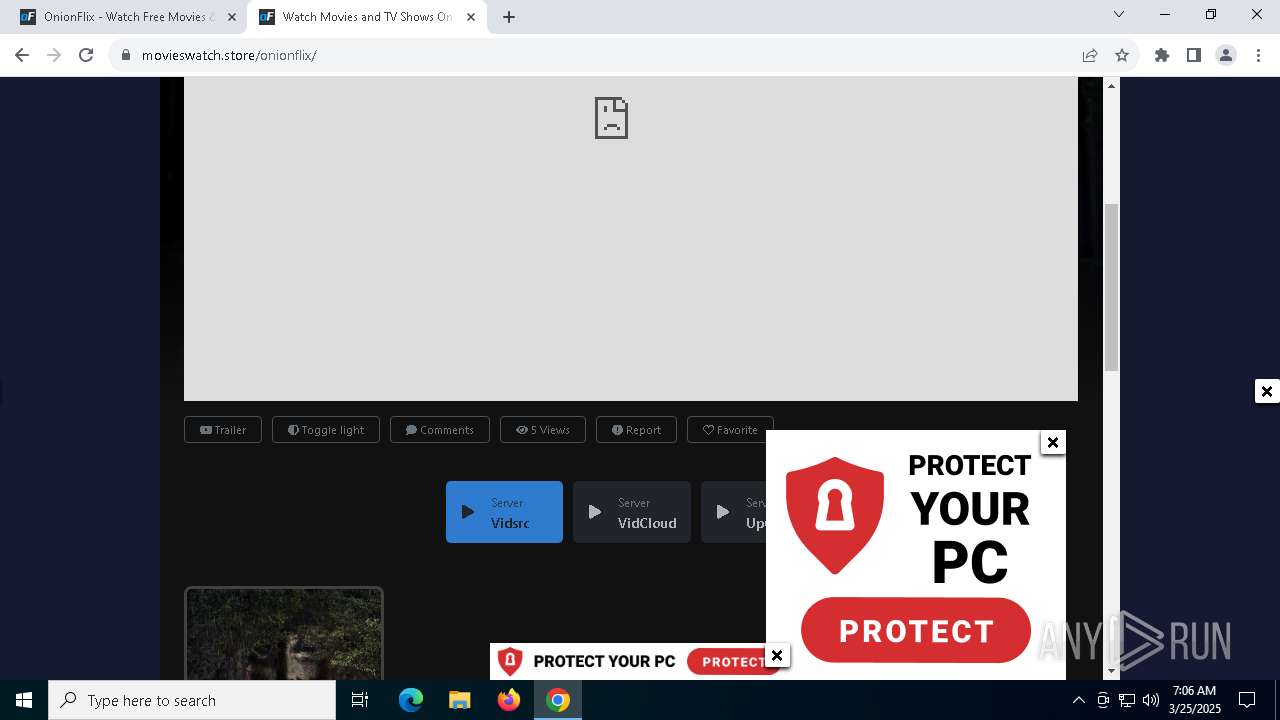The image size is (1280, 720).
Task: Close the OnionFlix - Watch Free Movies tab
Action: click(x=232, y=17)
